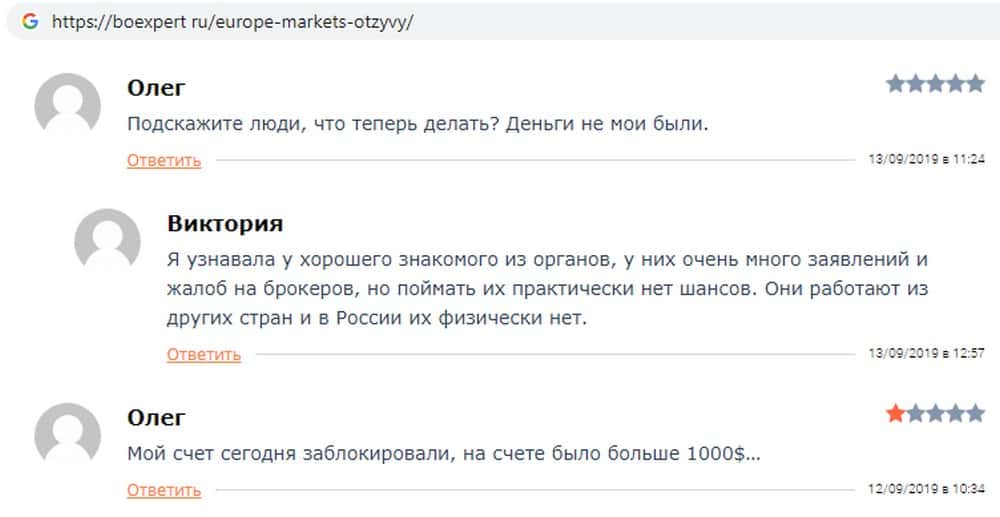
Task: Click the Google icon in address bar
Action: 30,22
